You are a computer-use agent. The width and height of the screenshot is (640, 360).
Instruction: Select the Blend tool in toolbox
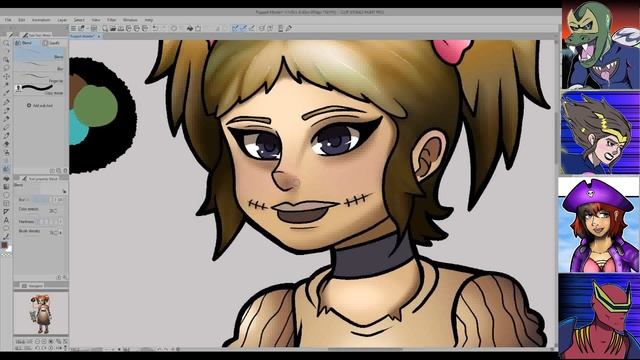pyautogui.click(x=6, y=169)
